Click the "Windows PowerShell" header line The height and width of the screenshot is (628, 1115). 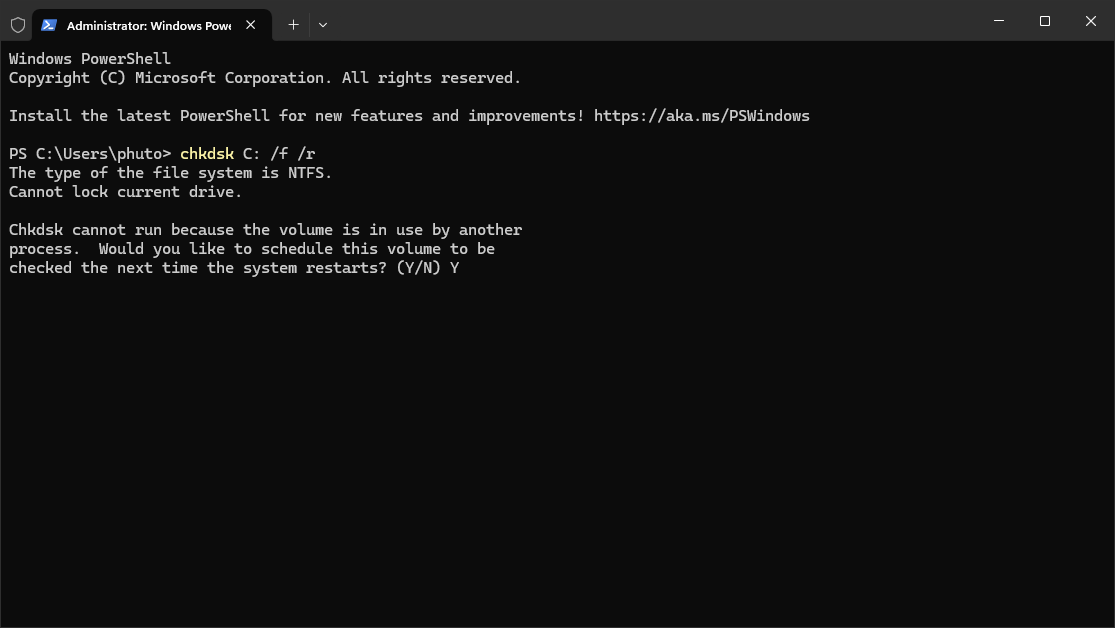click(x=90, y=59)
